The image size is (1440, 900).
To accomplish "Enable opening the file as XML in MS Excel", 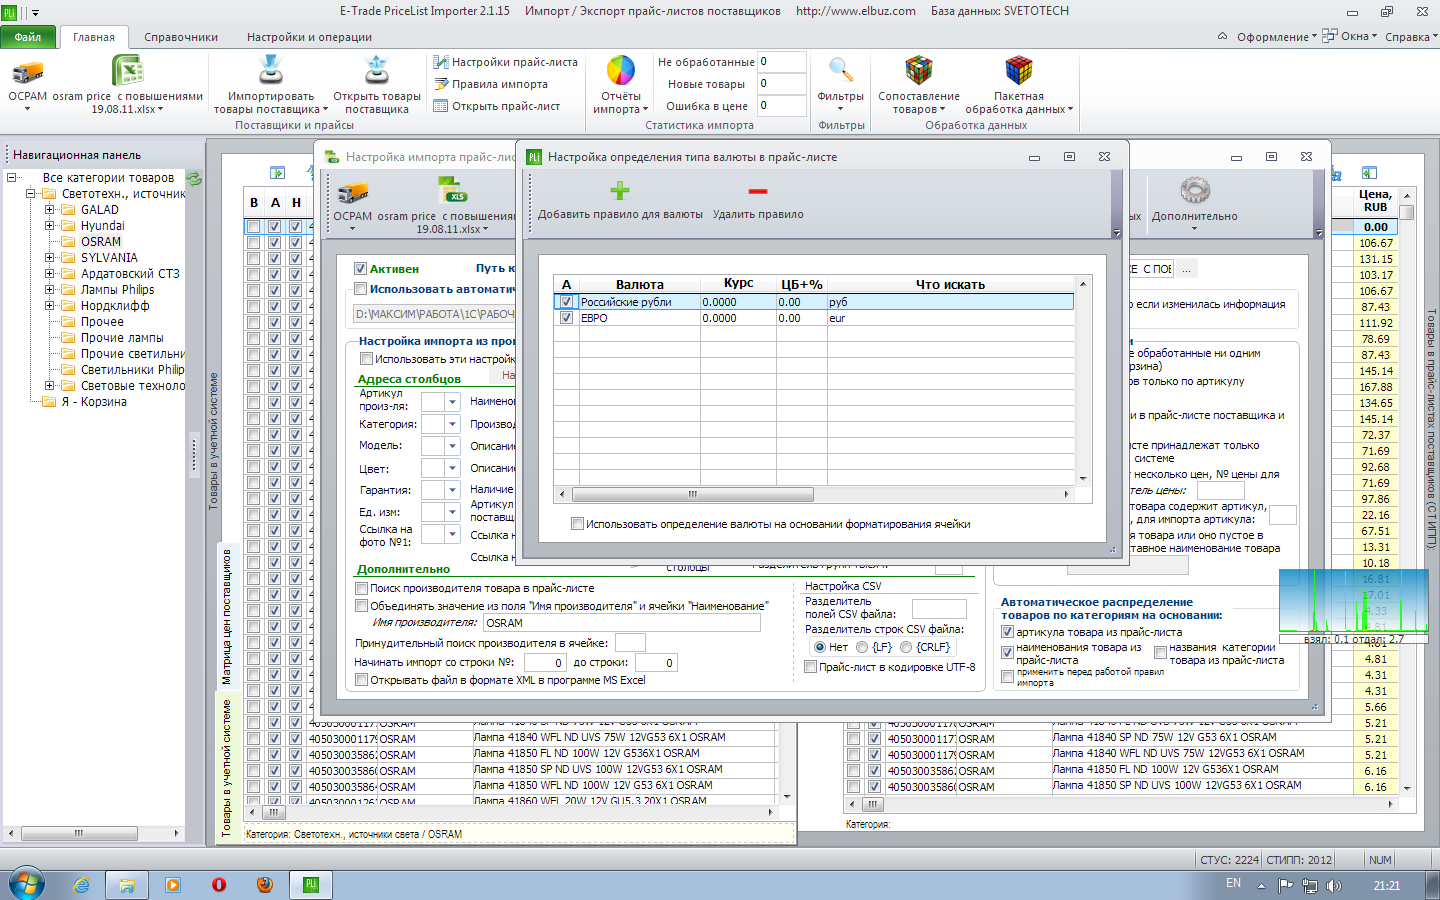I will pos(362,680).
